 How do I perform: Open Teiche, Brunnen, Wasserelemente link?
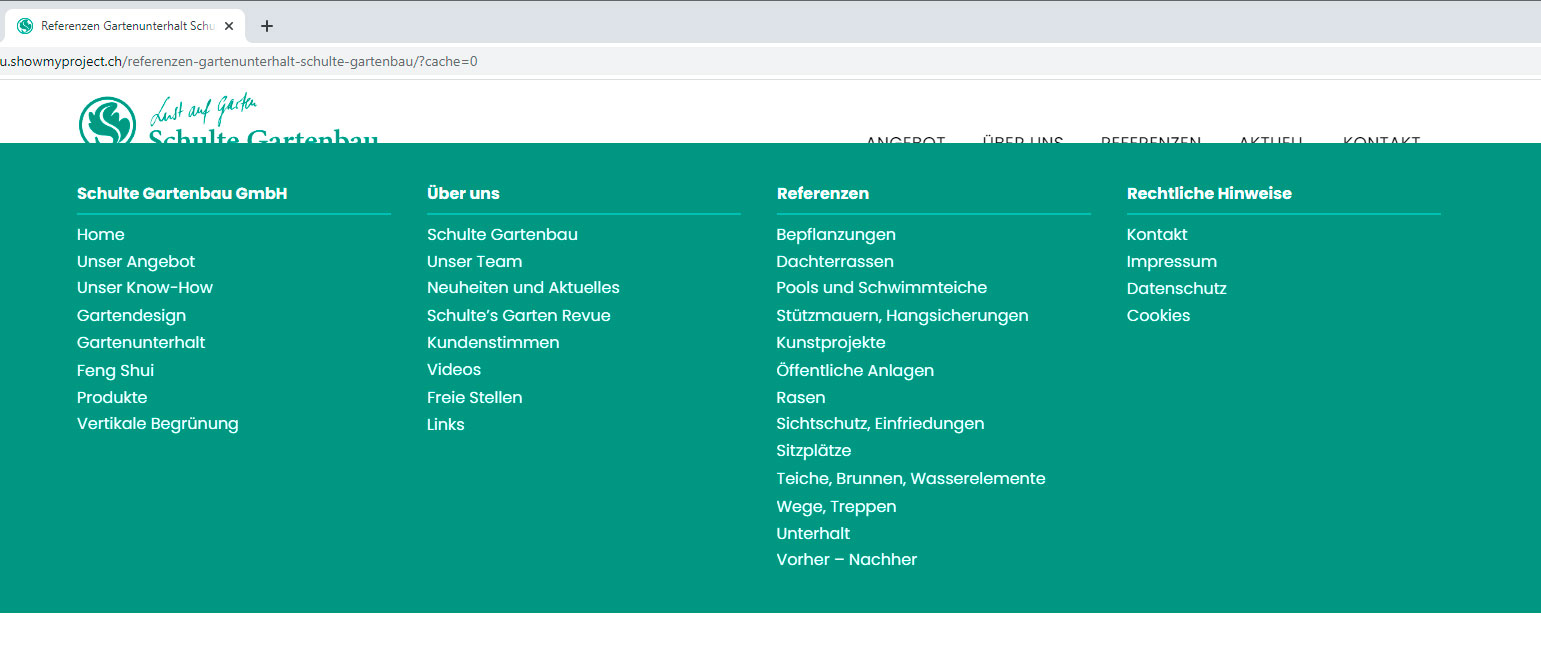pyautogui.click(x=910, y=479)
